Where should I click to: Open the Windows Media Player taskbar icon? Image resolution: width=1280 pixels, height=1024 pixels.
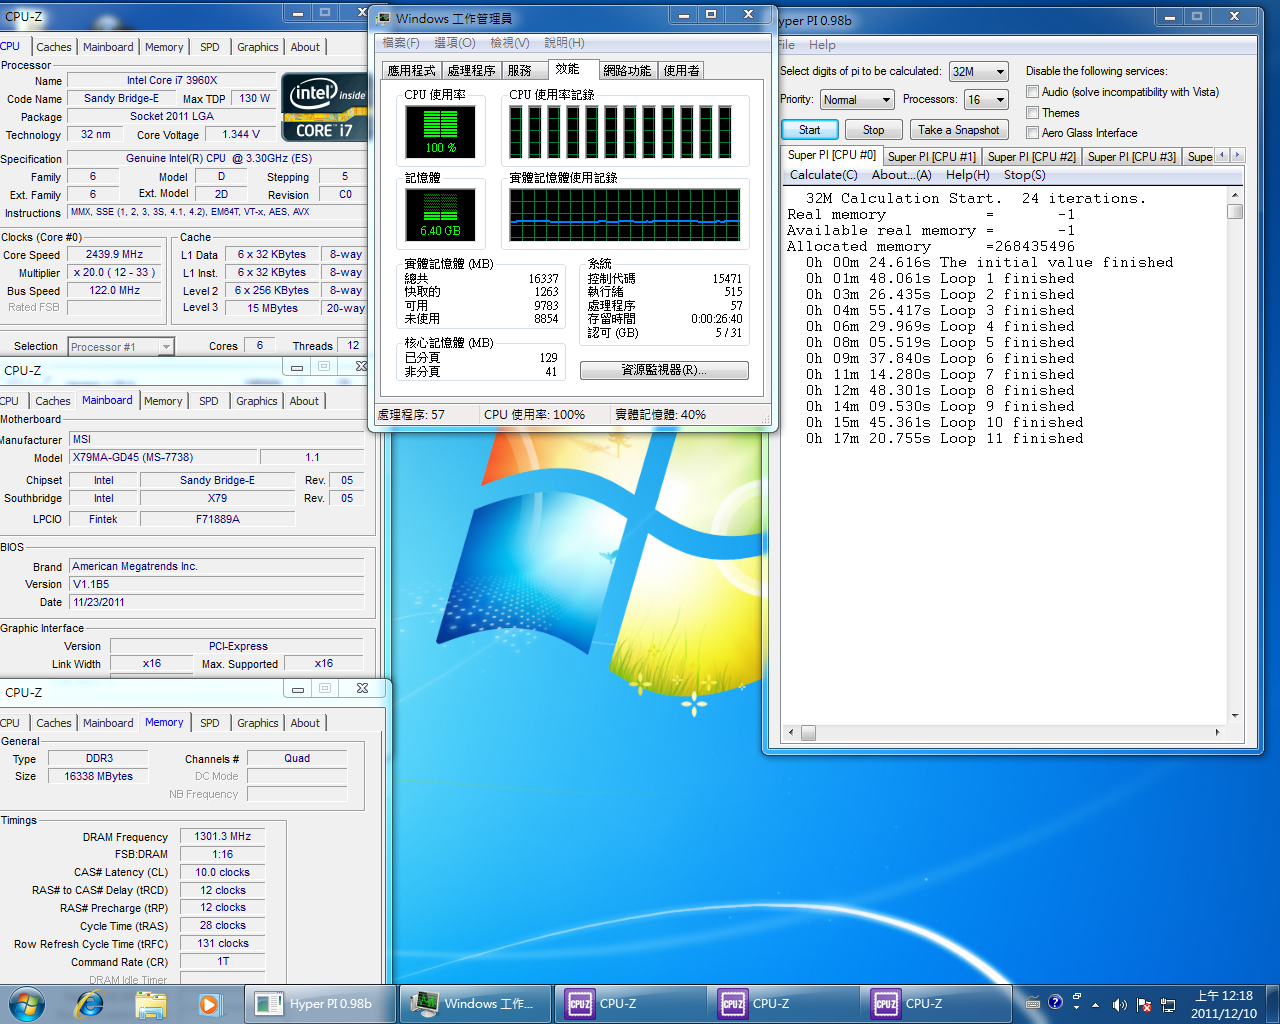coord(209,1004)
